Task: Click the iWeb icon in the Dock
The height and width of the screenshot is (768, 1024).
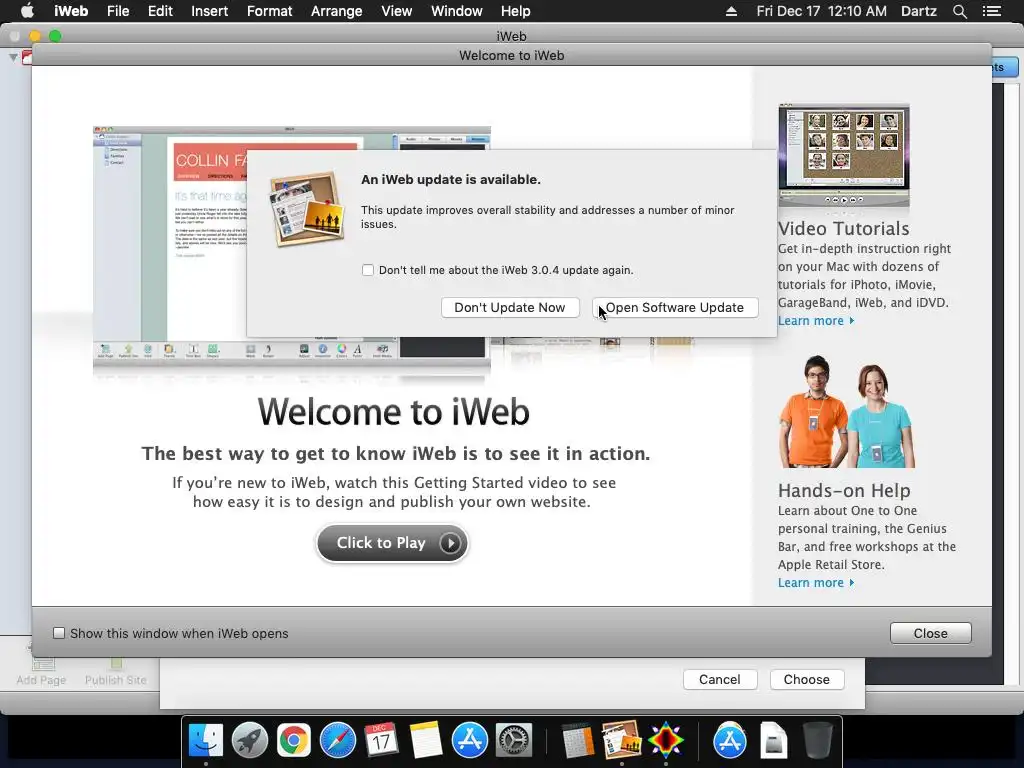Action: (621, 741)
